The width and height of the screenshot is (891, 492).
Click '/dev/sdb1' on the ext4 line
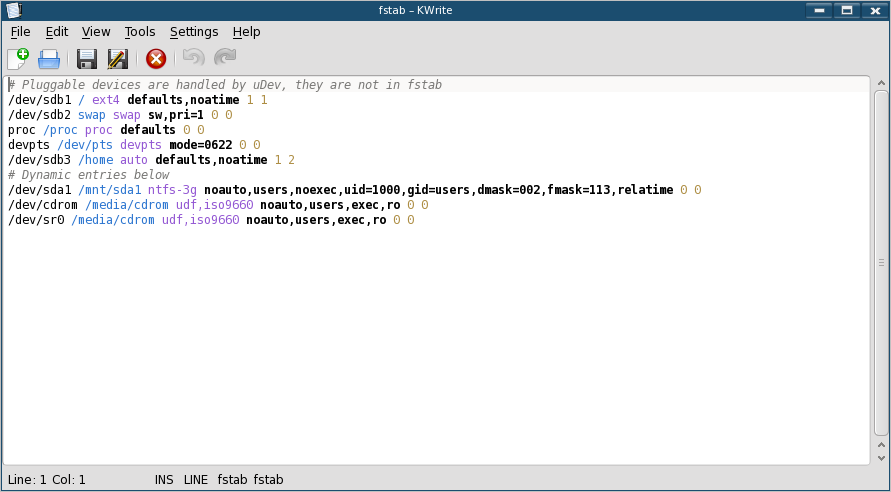point(39,100)
